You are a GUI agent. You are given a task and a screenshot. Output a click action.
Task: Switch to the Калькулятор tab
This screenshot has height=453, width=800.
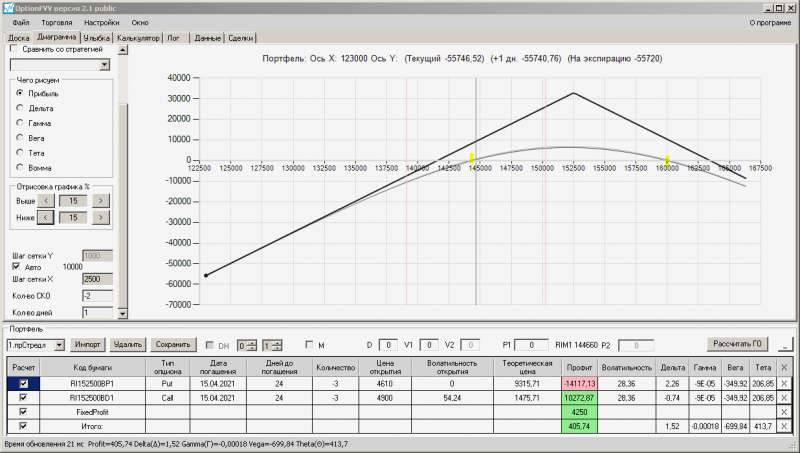point(138,38)
